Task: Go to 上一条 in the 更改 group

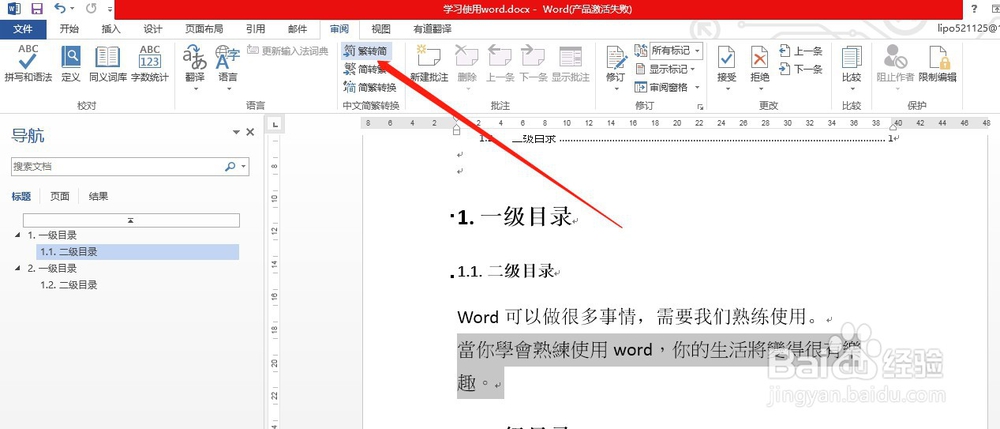Action: [x=801, y=51]
